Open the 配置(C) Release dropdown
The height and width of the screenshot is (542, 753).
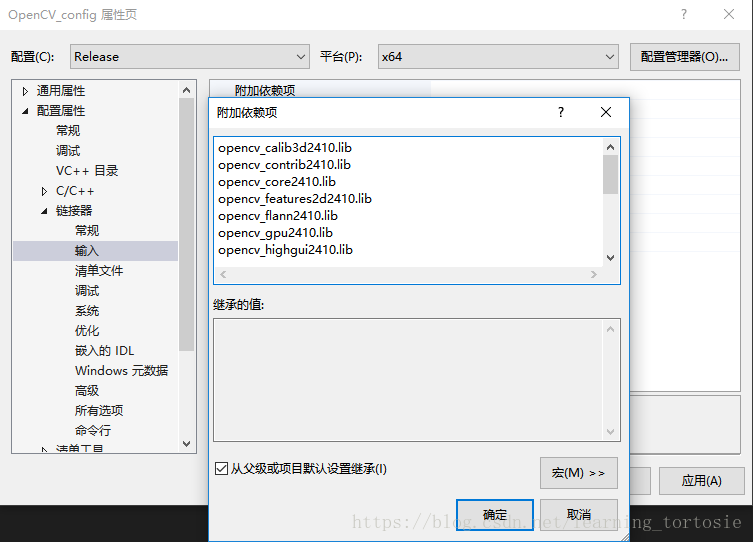[190, 57]
